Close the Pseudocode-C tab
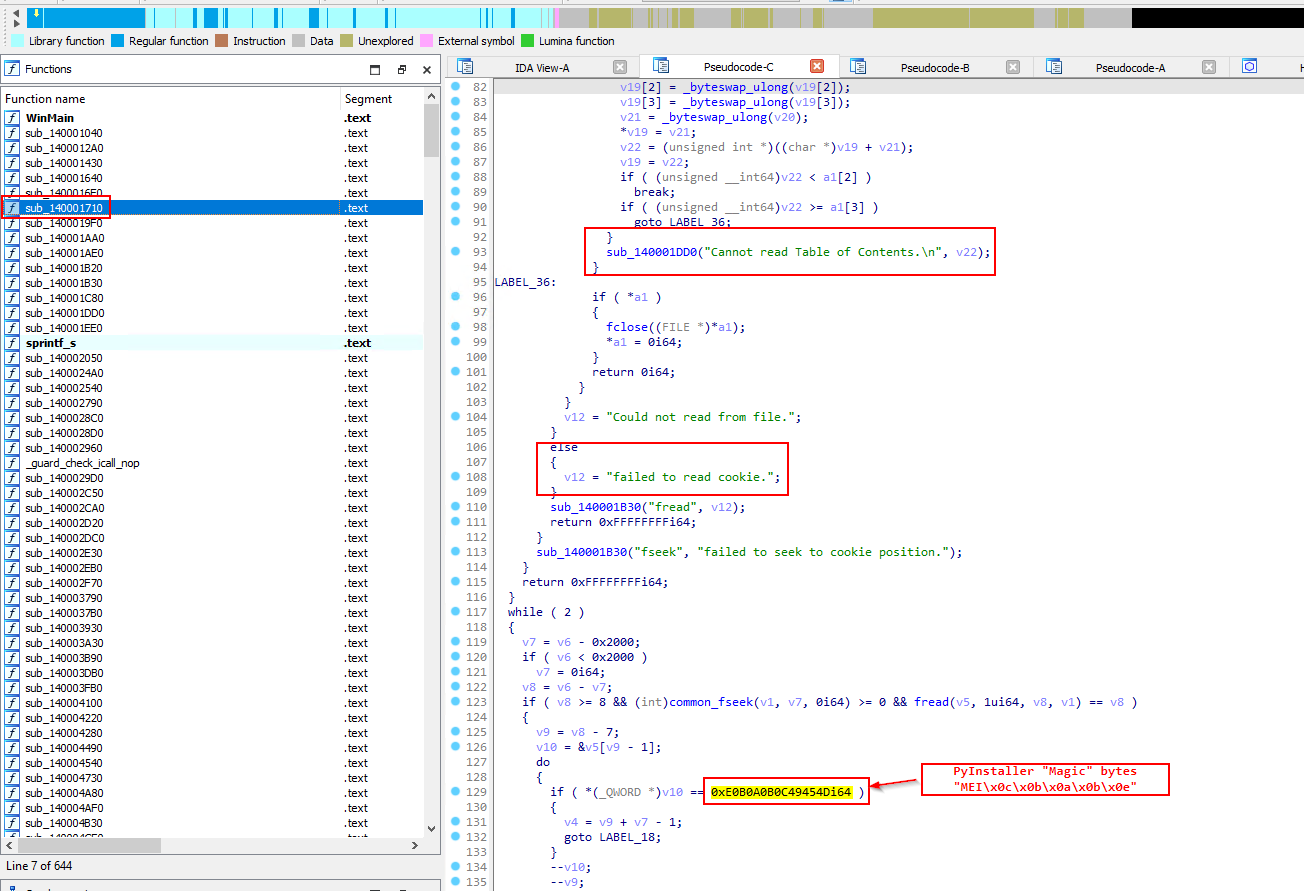This screenshot has width=1304, height=891. pos(816,67)
